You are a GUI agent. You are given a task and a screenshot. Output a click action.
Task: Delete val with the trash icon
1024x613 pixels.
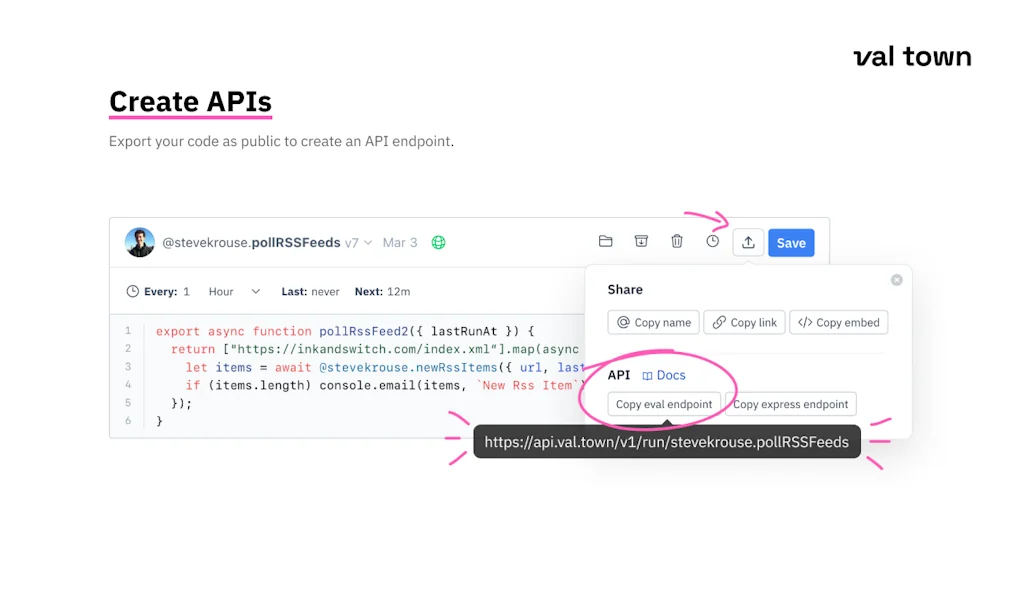[x=677, y=242]
